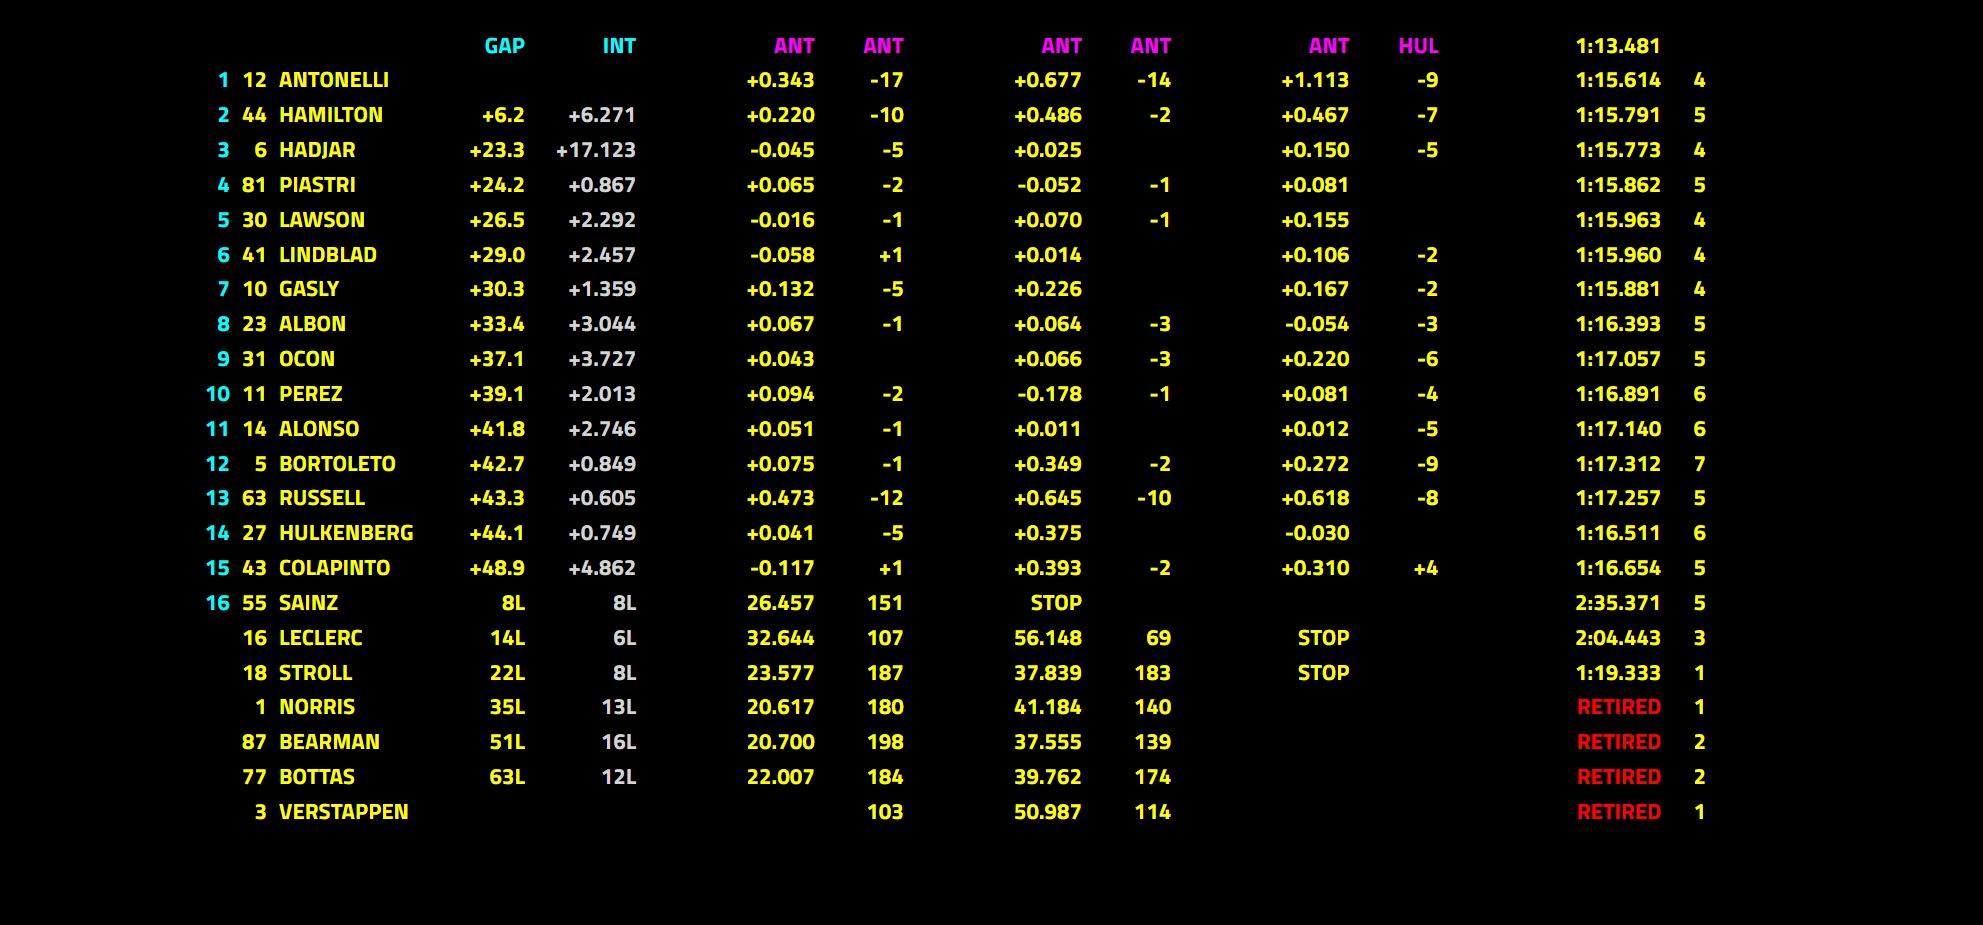Select Leclerc's sector time 56.148
Screen dimensions: 1983x925
(1048, 638)
